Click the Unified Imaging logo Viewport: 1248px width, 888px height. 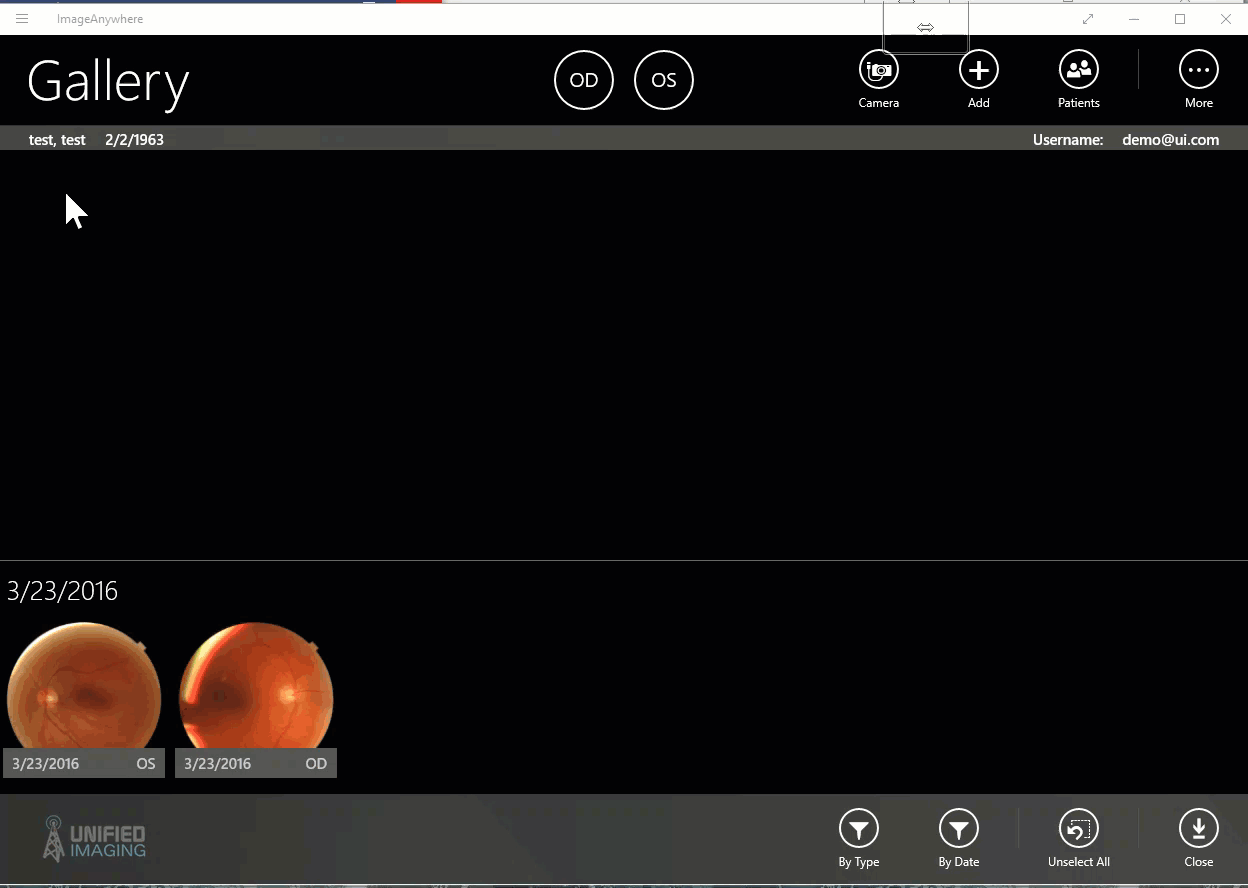tap(96, 839)
